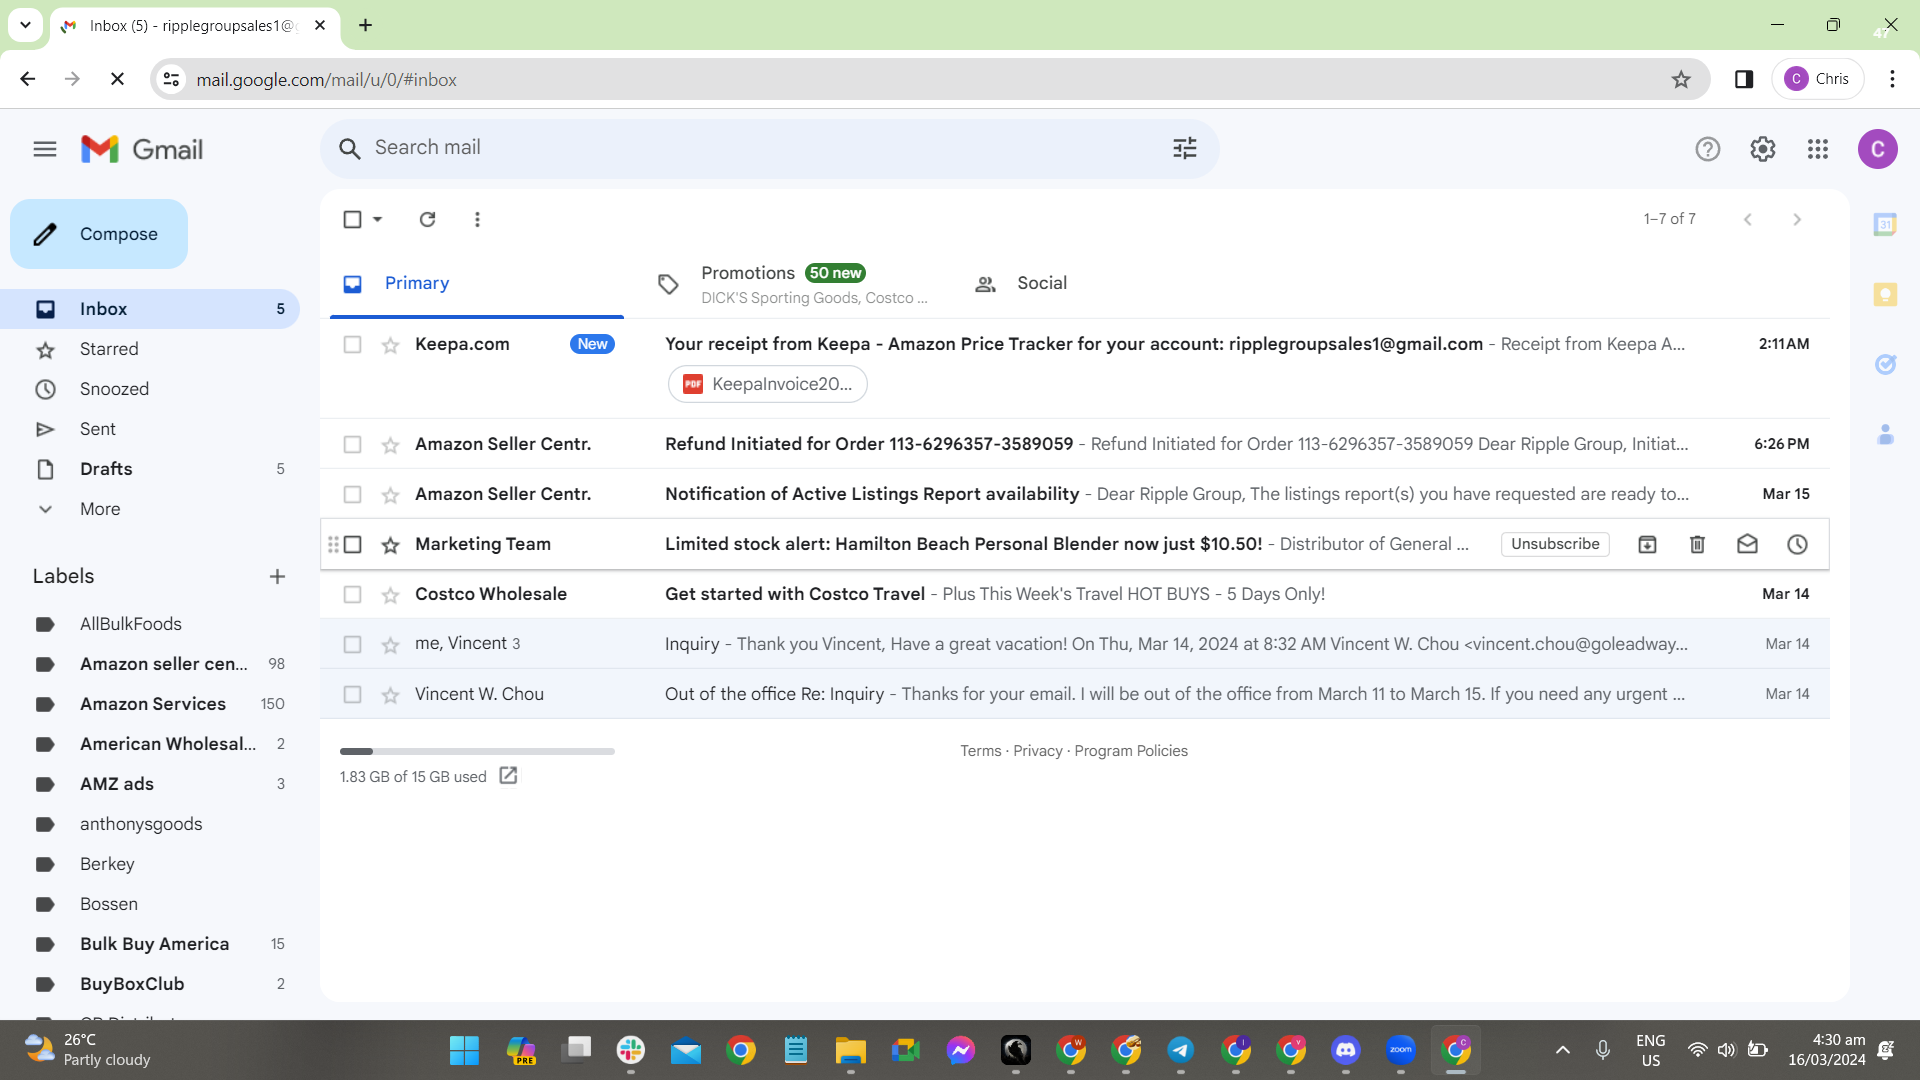
Task: Click the Search mail field
Action: point(770,148)
